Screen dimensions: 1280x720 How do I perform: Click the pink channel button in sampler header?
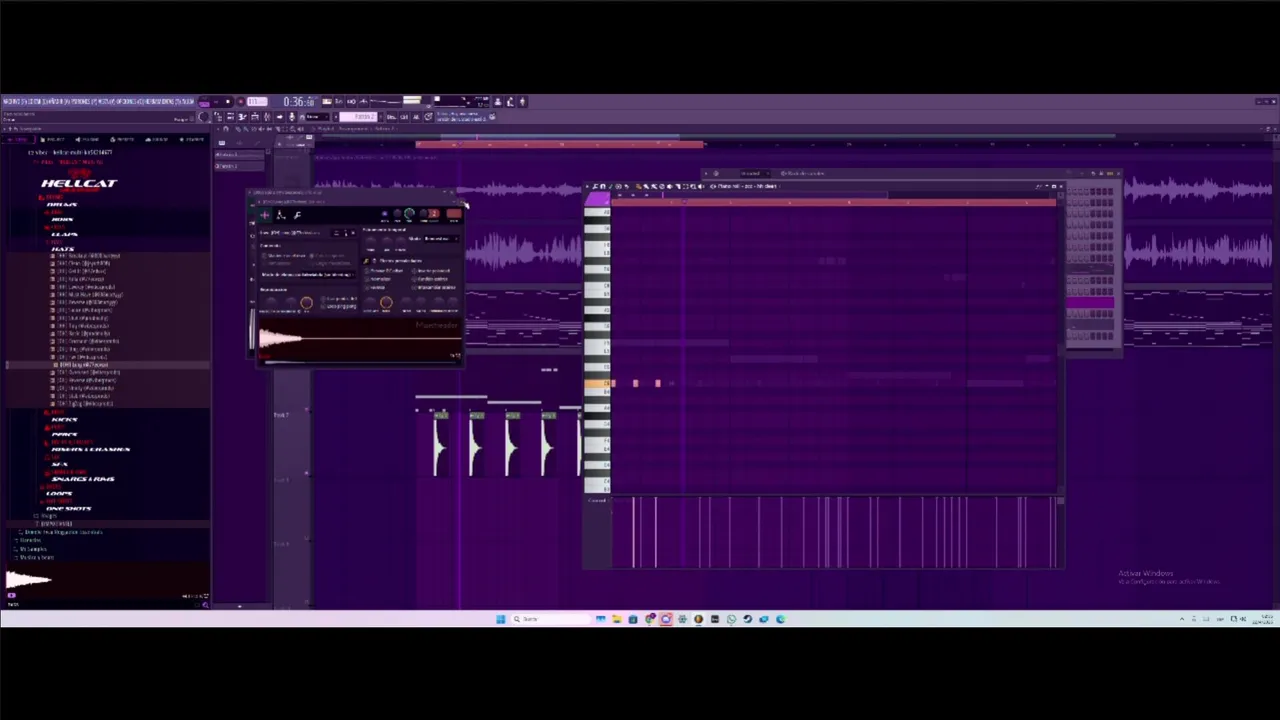coord(454,213)
